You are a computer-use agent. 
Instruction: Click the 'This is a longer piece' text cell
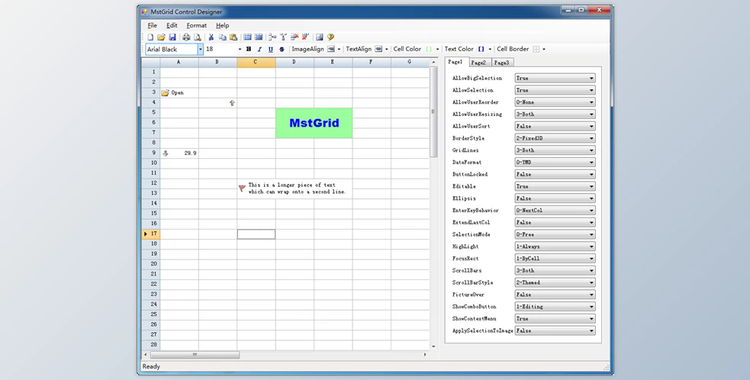[295, 189]
